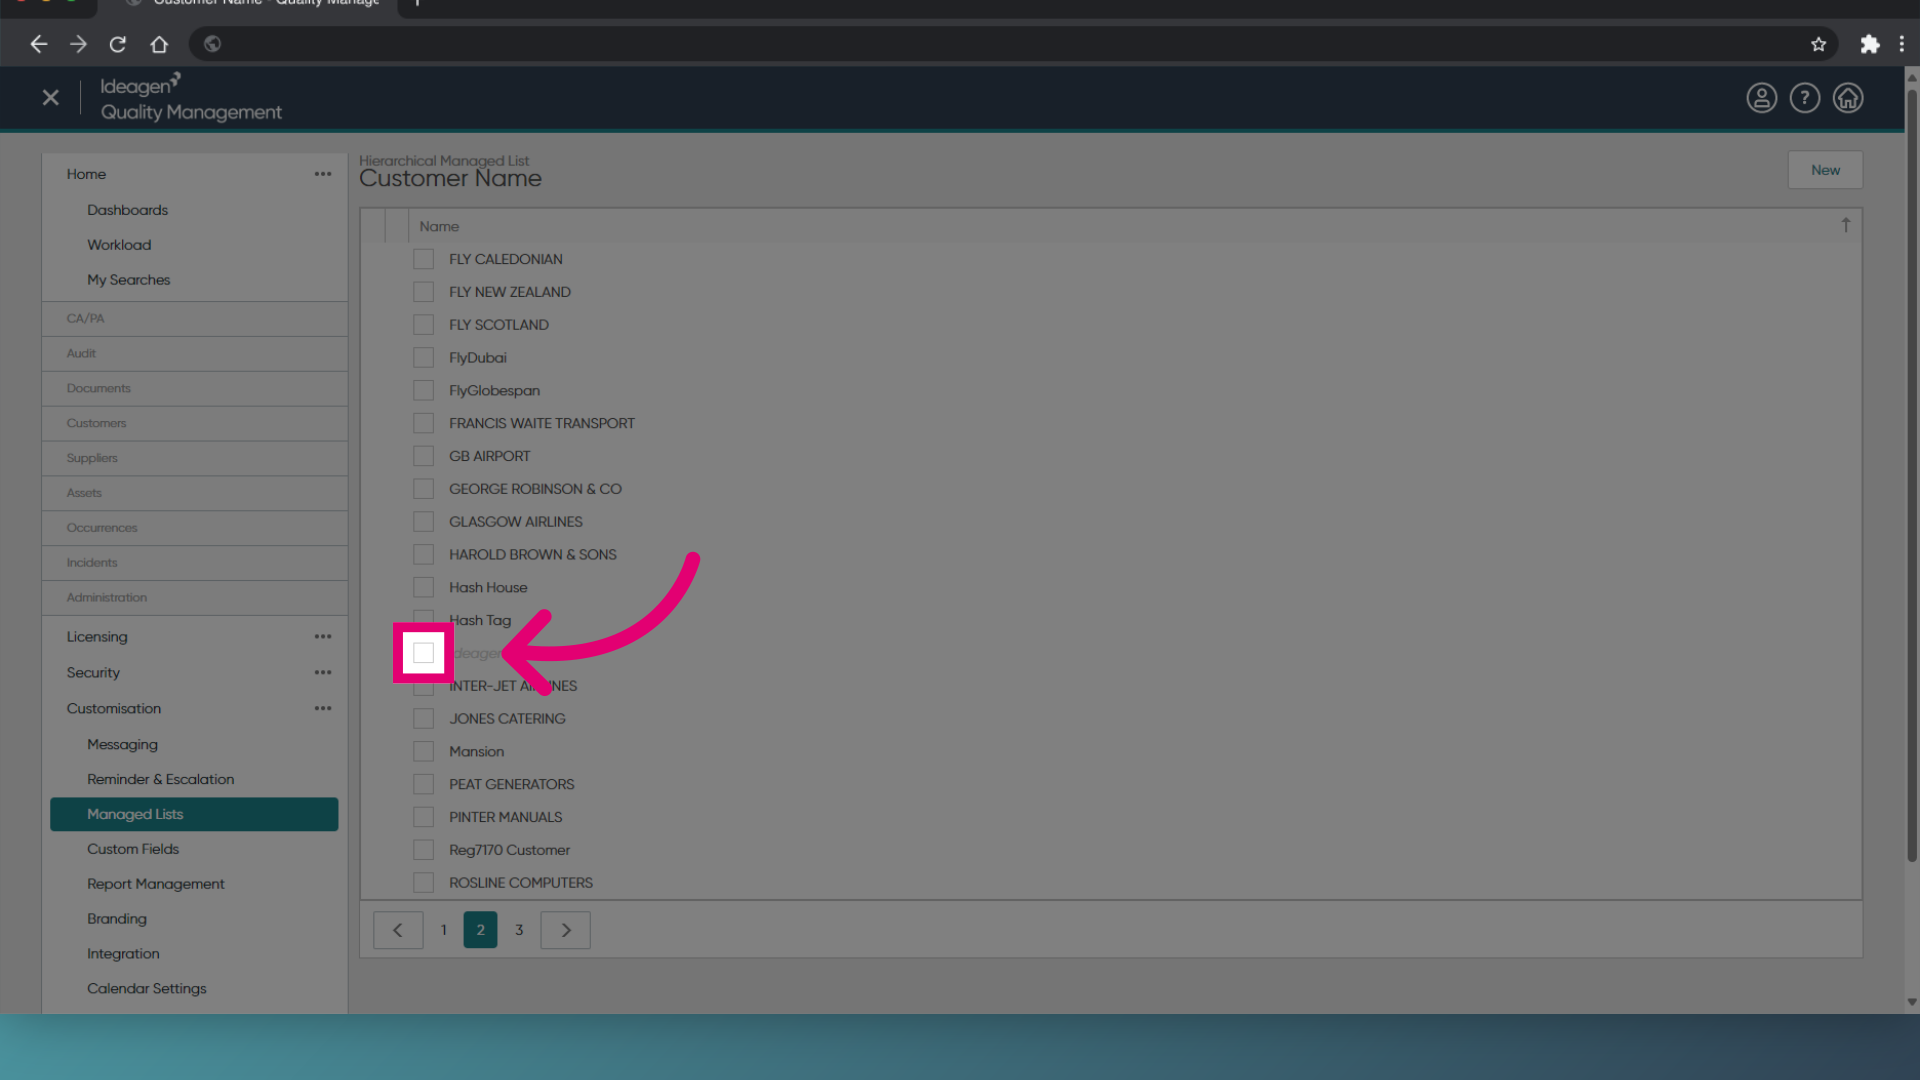Expand the CA/PA section
1920x1080 pixels.
194,319
